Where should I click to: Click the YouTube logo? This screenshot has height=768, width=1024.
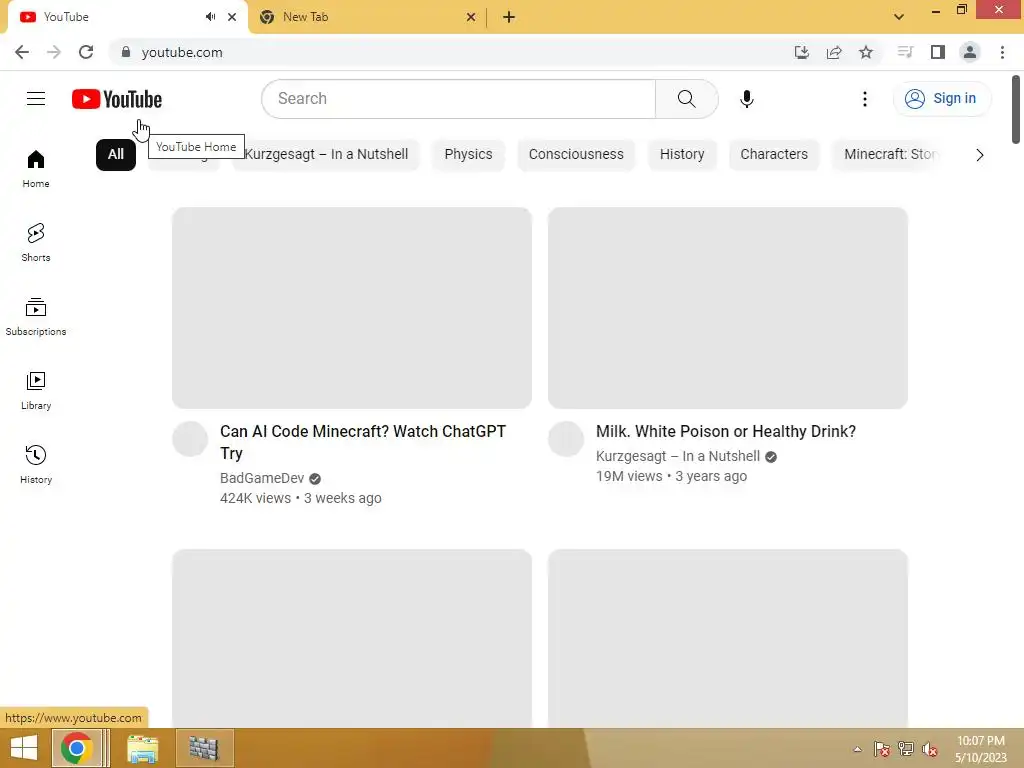click(117, 99)
